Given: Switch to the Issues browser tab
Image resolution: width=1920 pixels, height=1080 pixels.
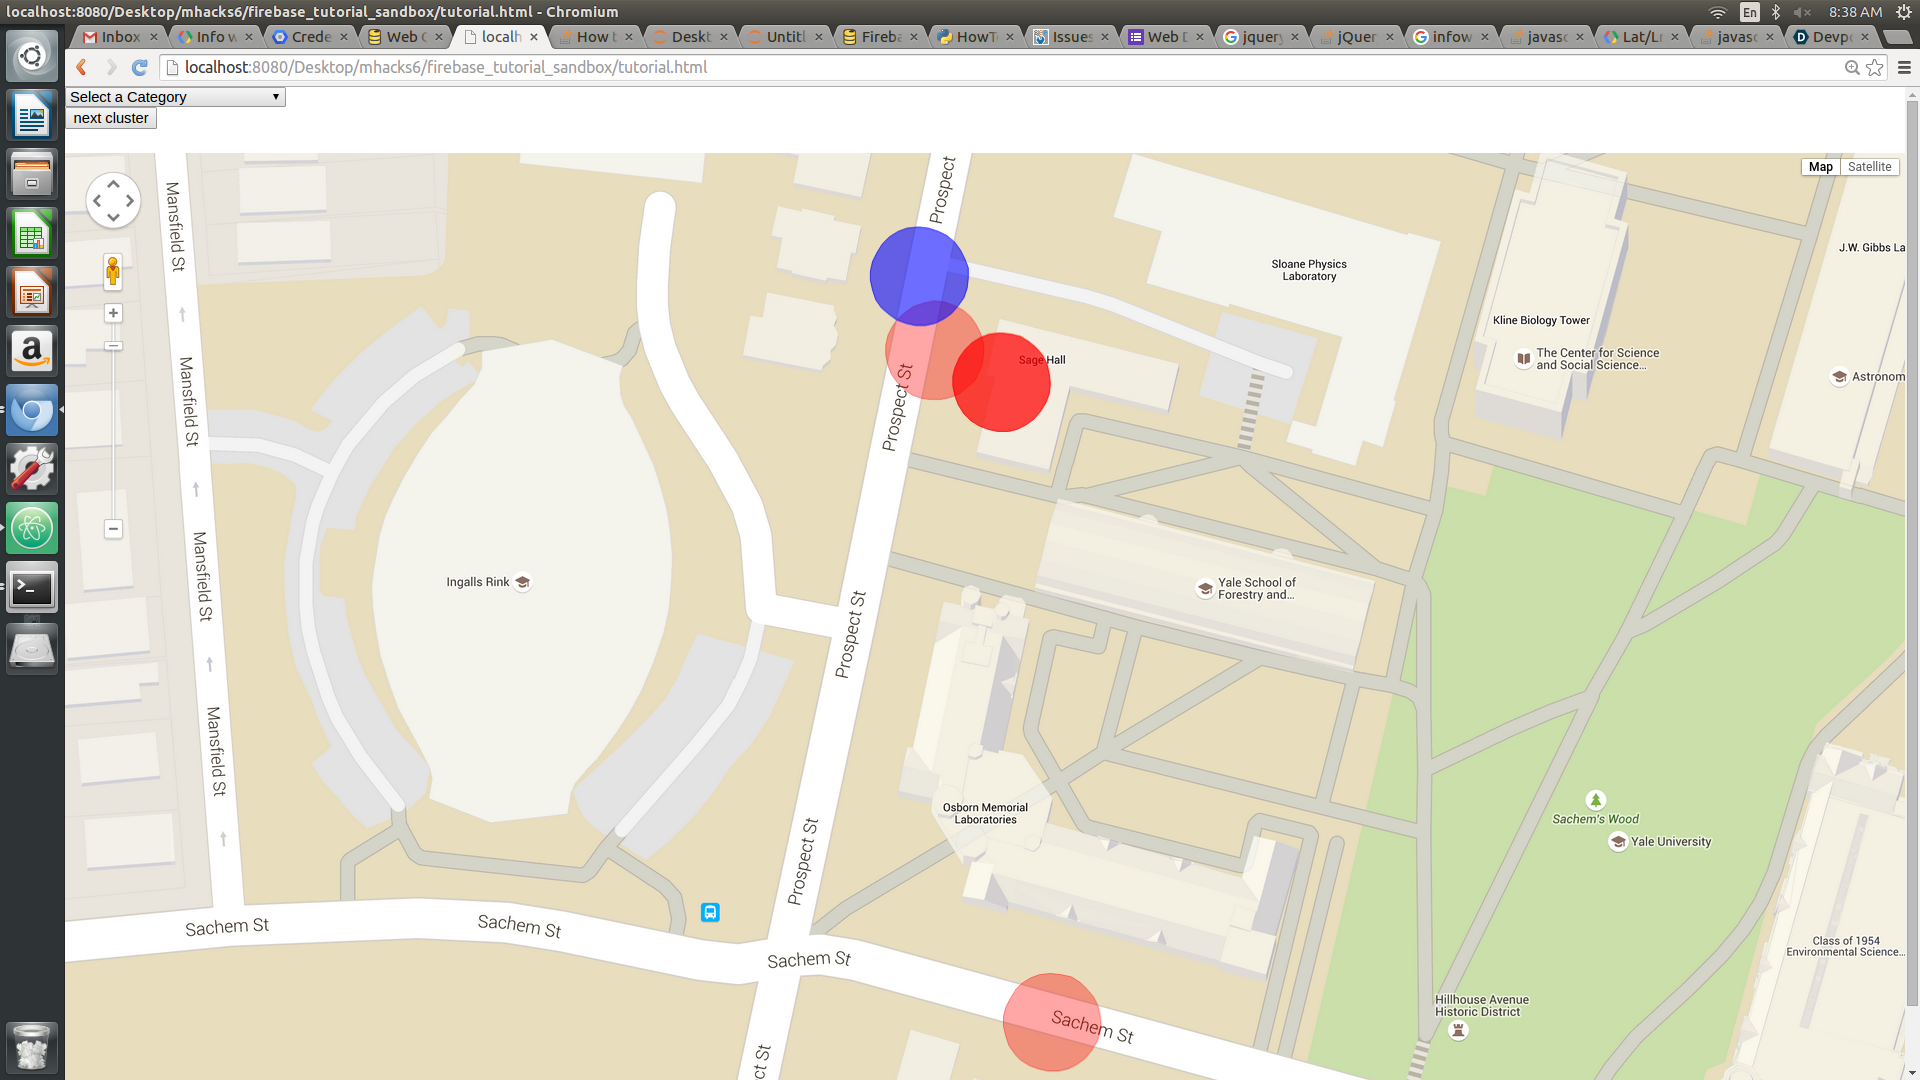Looking at the screenshot, I should tap(1071, 37).
